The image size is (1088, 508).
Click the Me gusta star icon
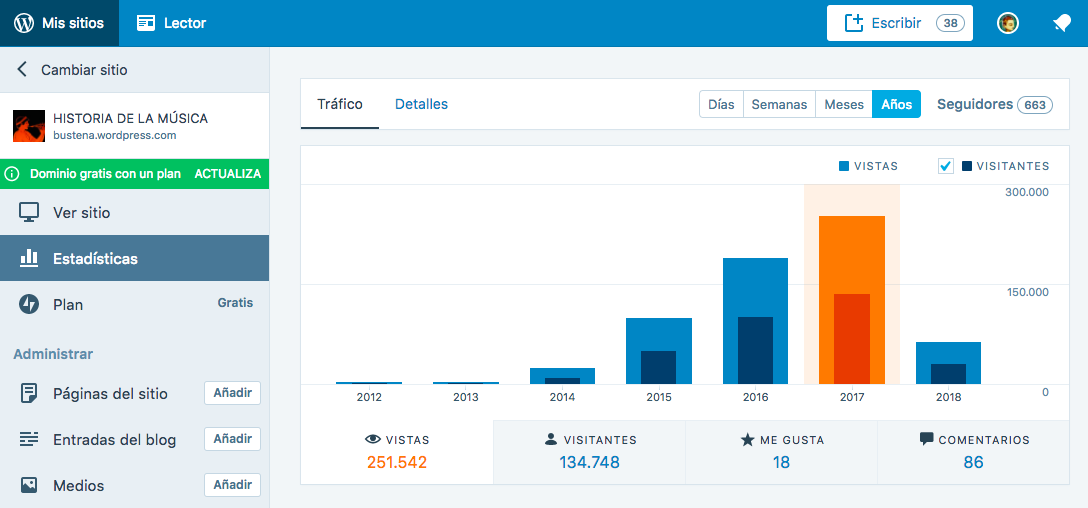pos(747,439)
